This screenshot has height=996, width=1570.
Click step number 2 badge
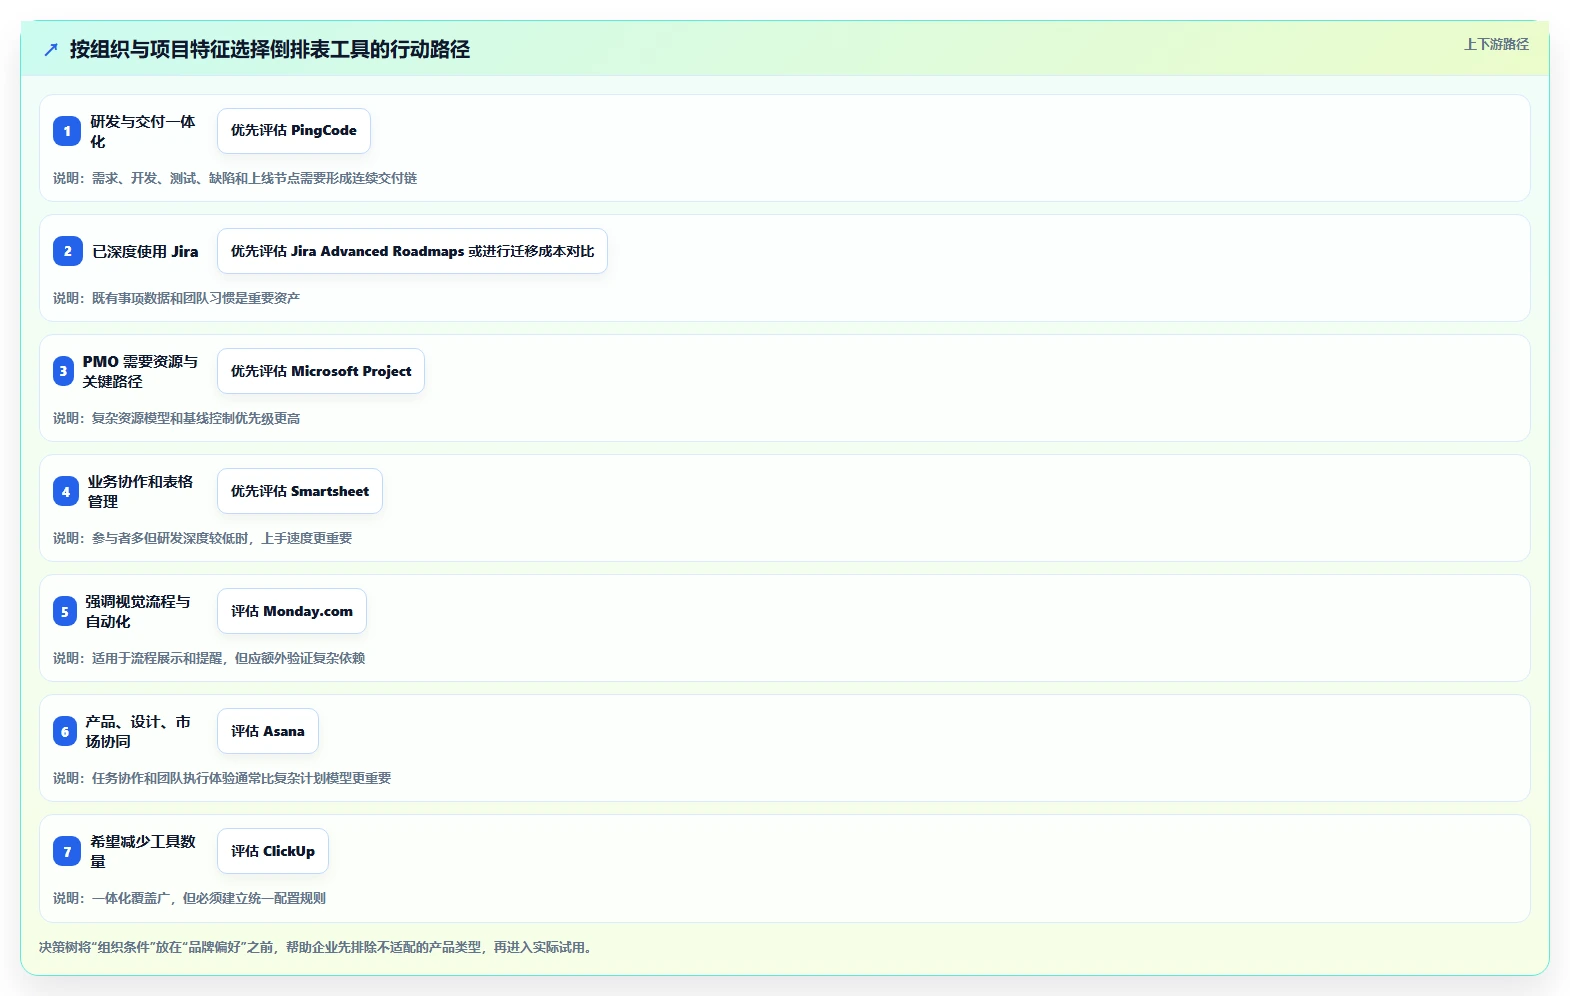coord(67,251)
